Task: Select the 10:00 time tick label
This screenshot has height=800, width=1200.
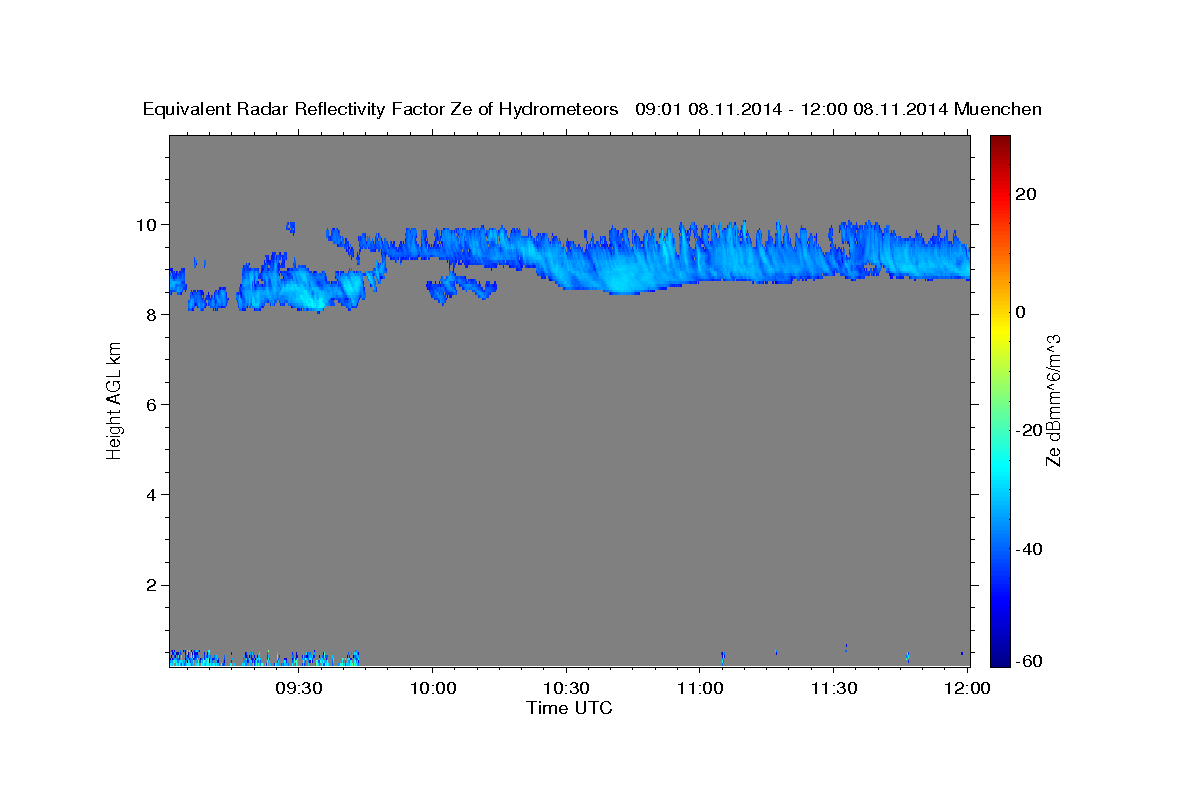Action: click(433, 689)
